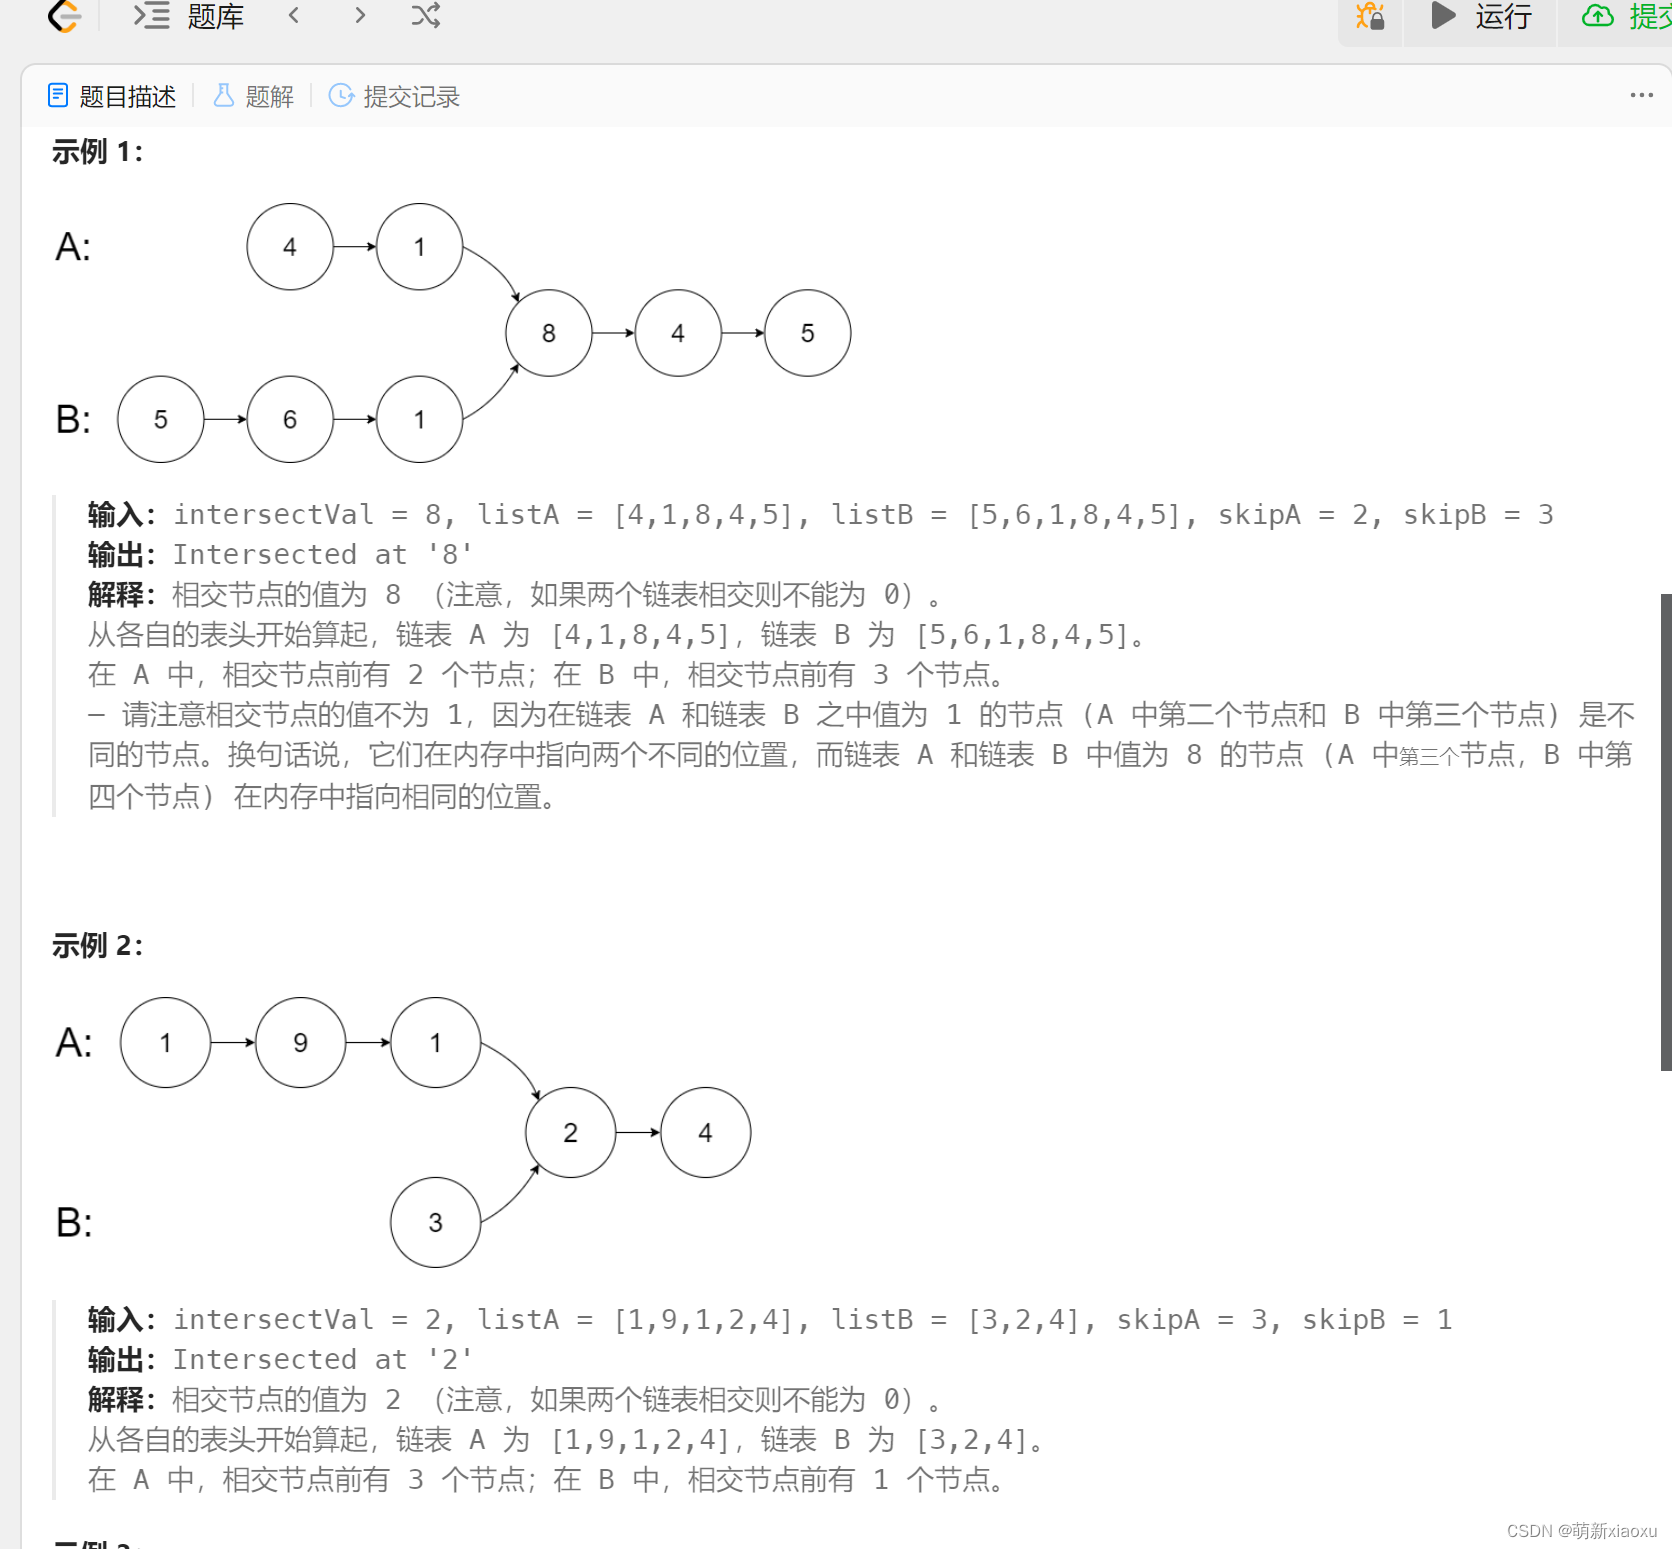
Task: Open the 题库 problem list
Action: 189,16
